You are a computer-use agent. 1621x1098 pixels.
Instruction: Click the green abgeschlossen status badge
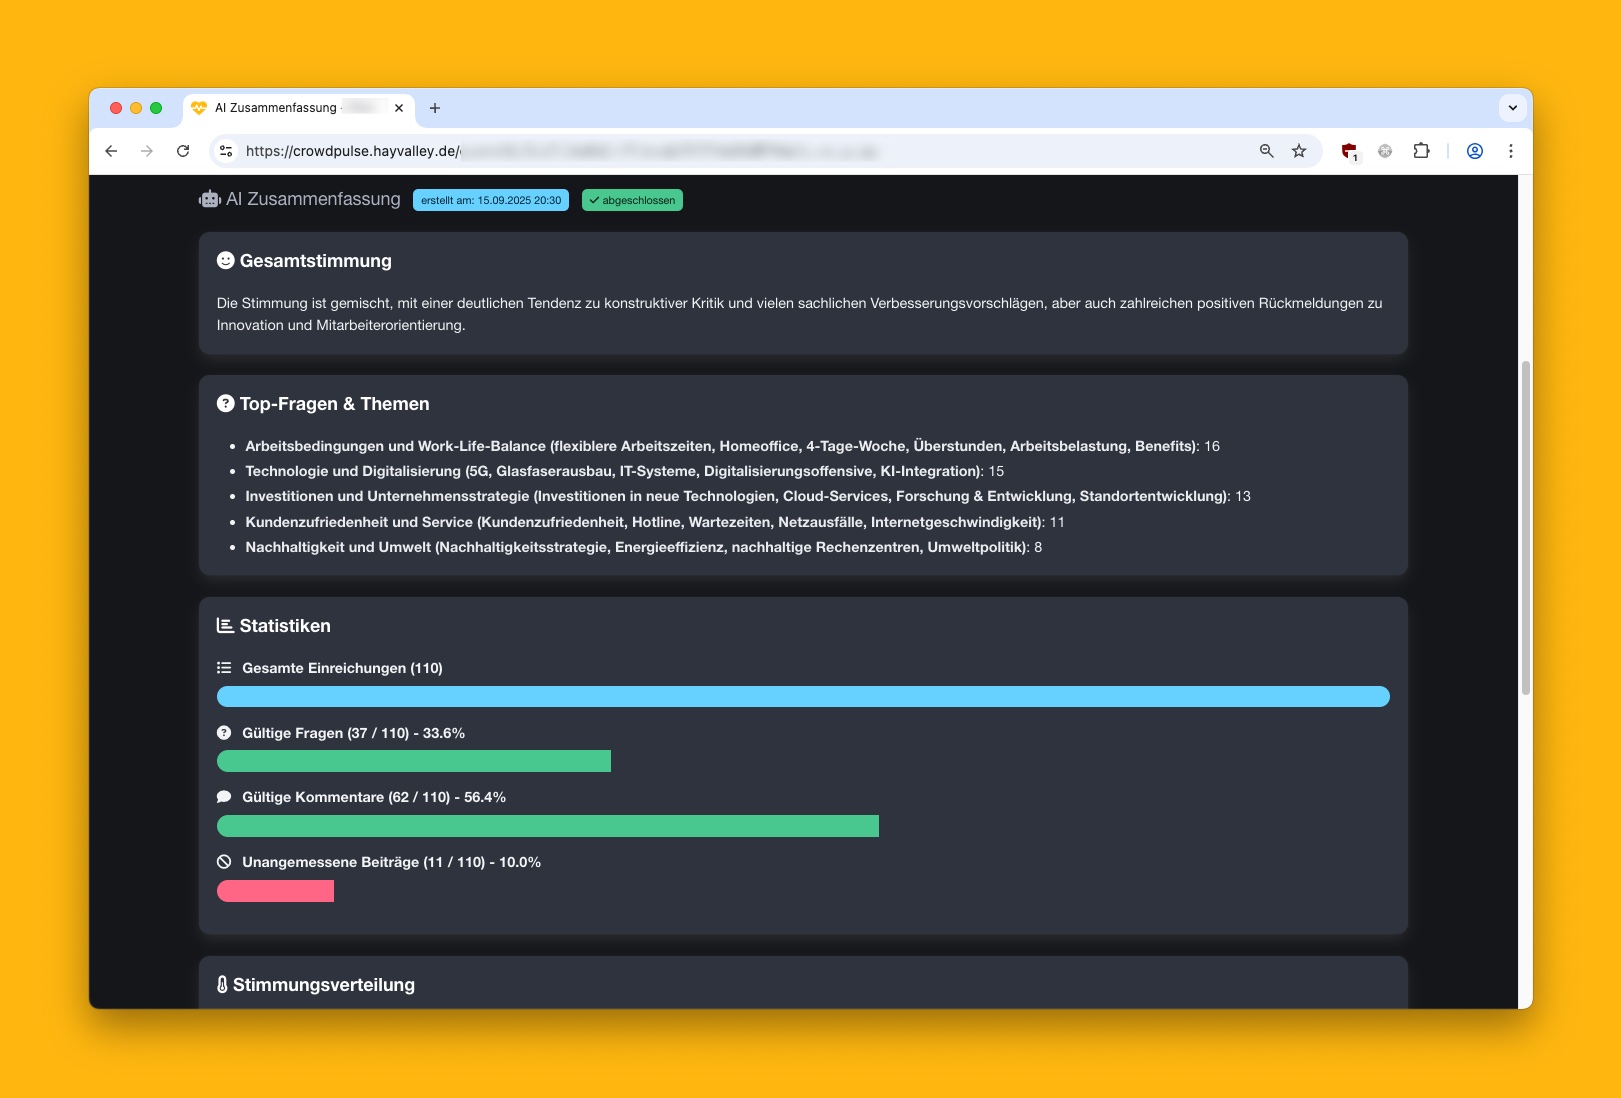click(632, 200)
